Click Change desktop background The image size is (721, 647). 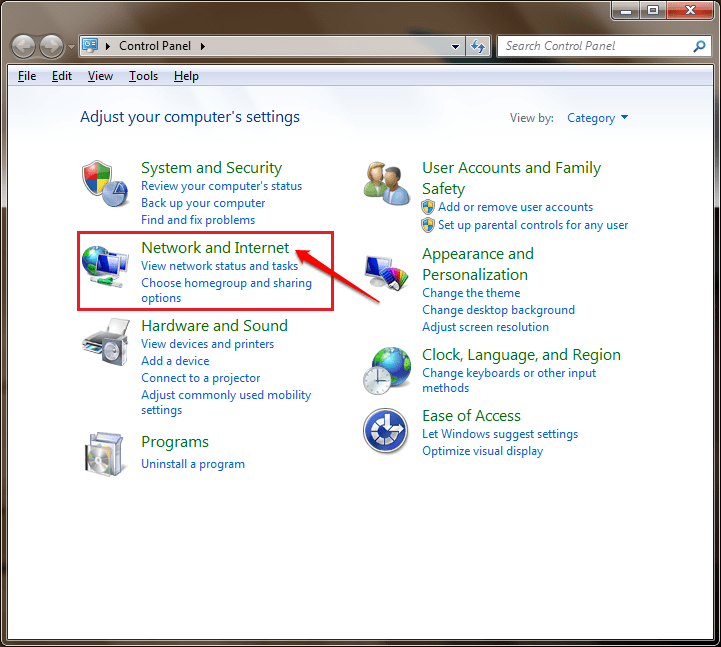point(498,310)
